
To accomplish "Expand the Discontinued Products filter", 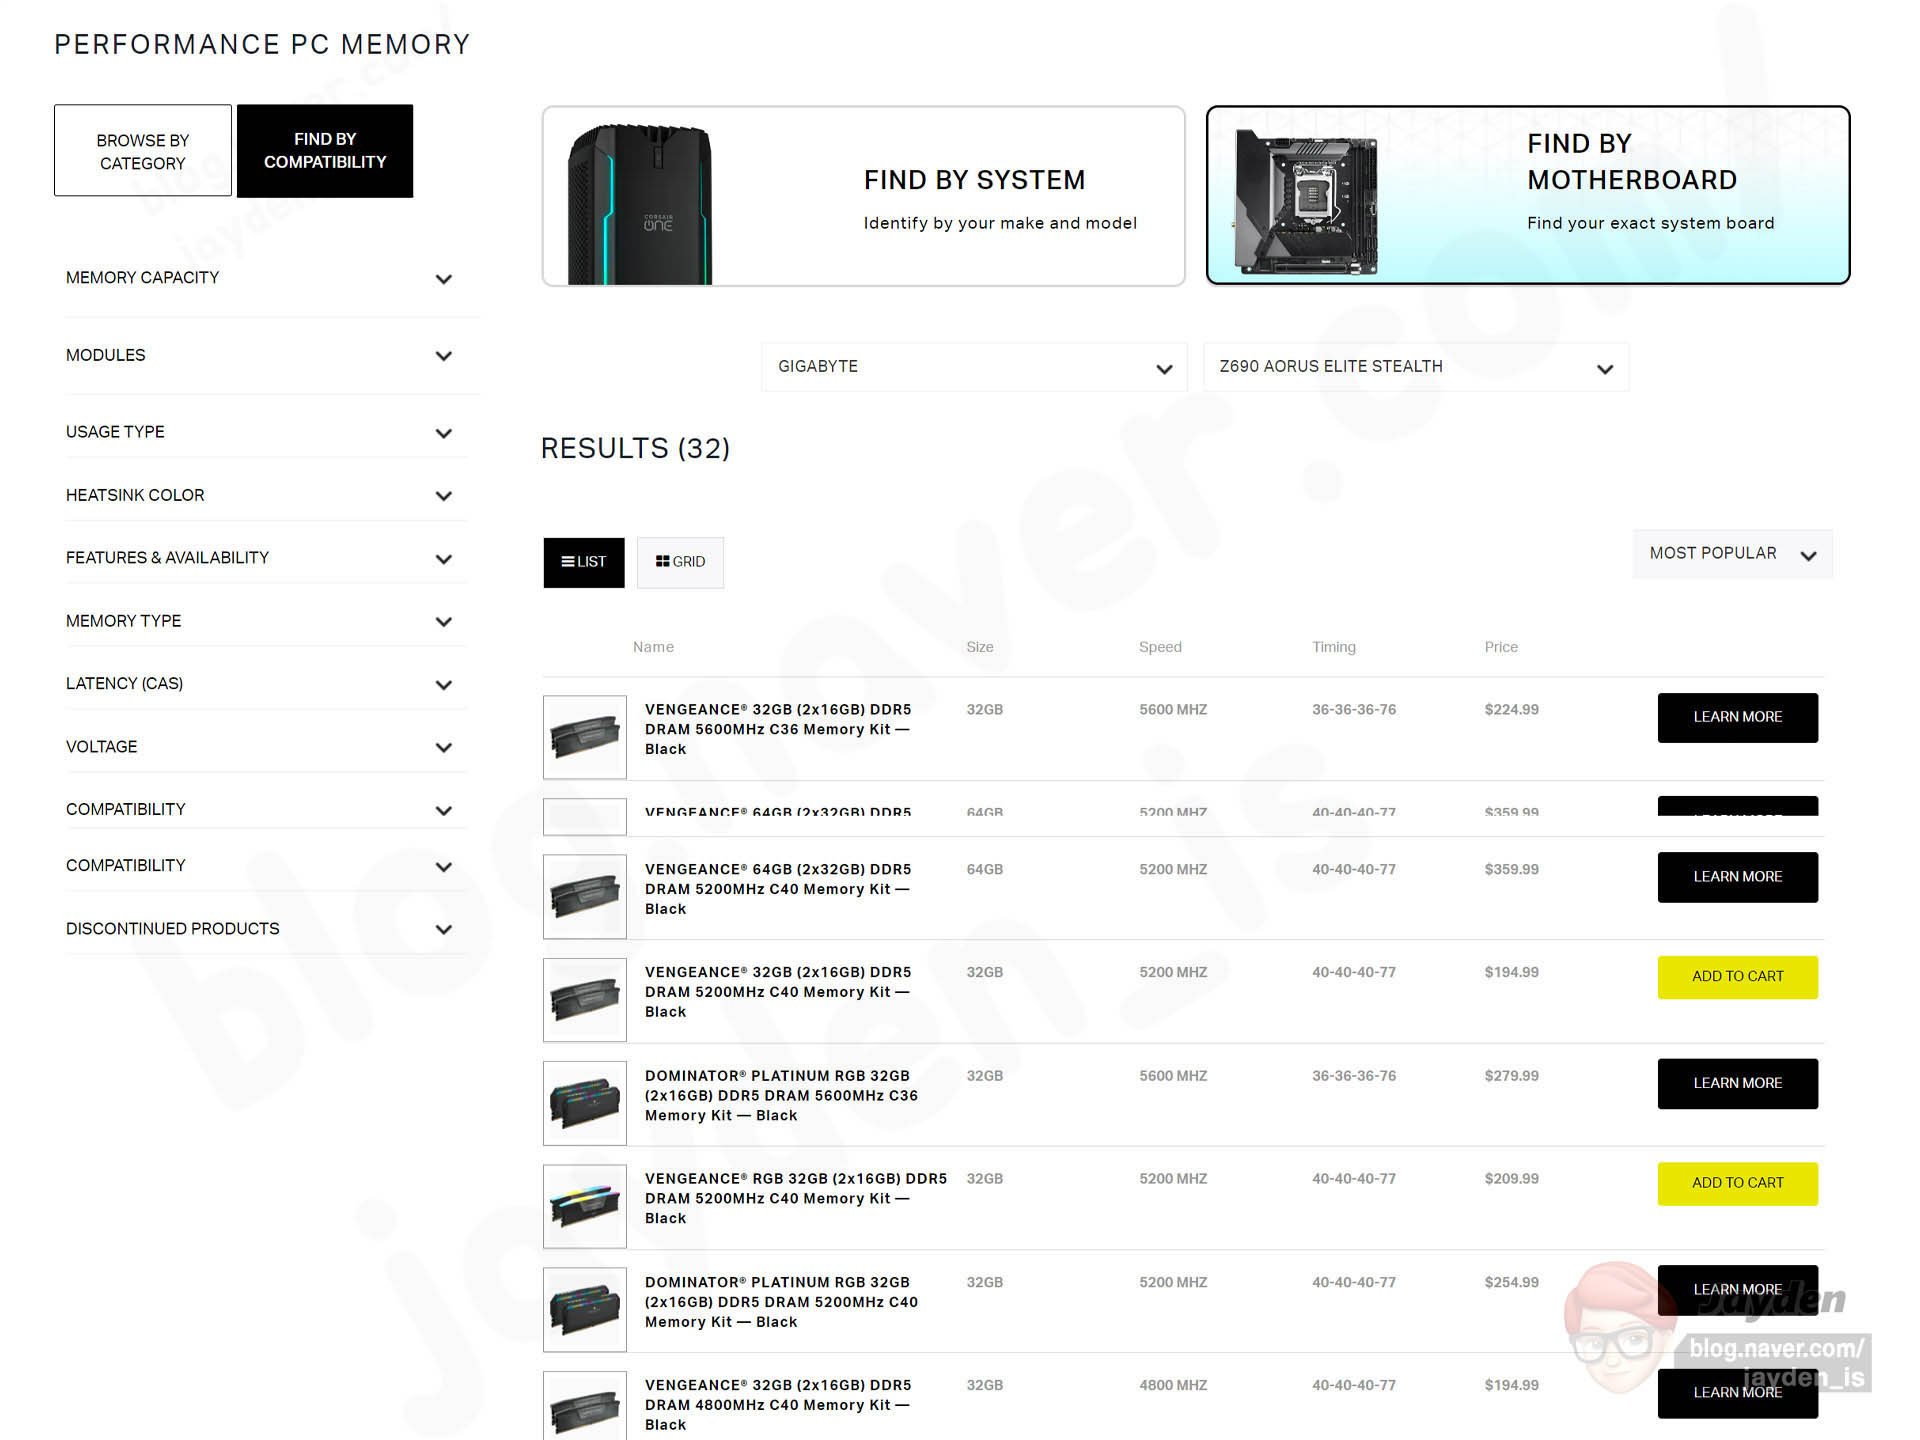I will point(260,929).
